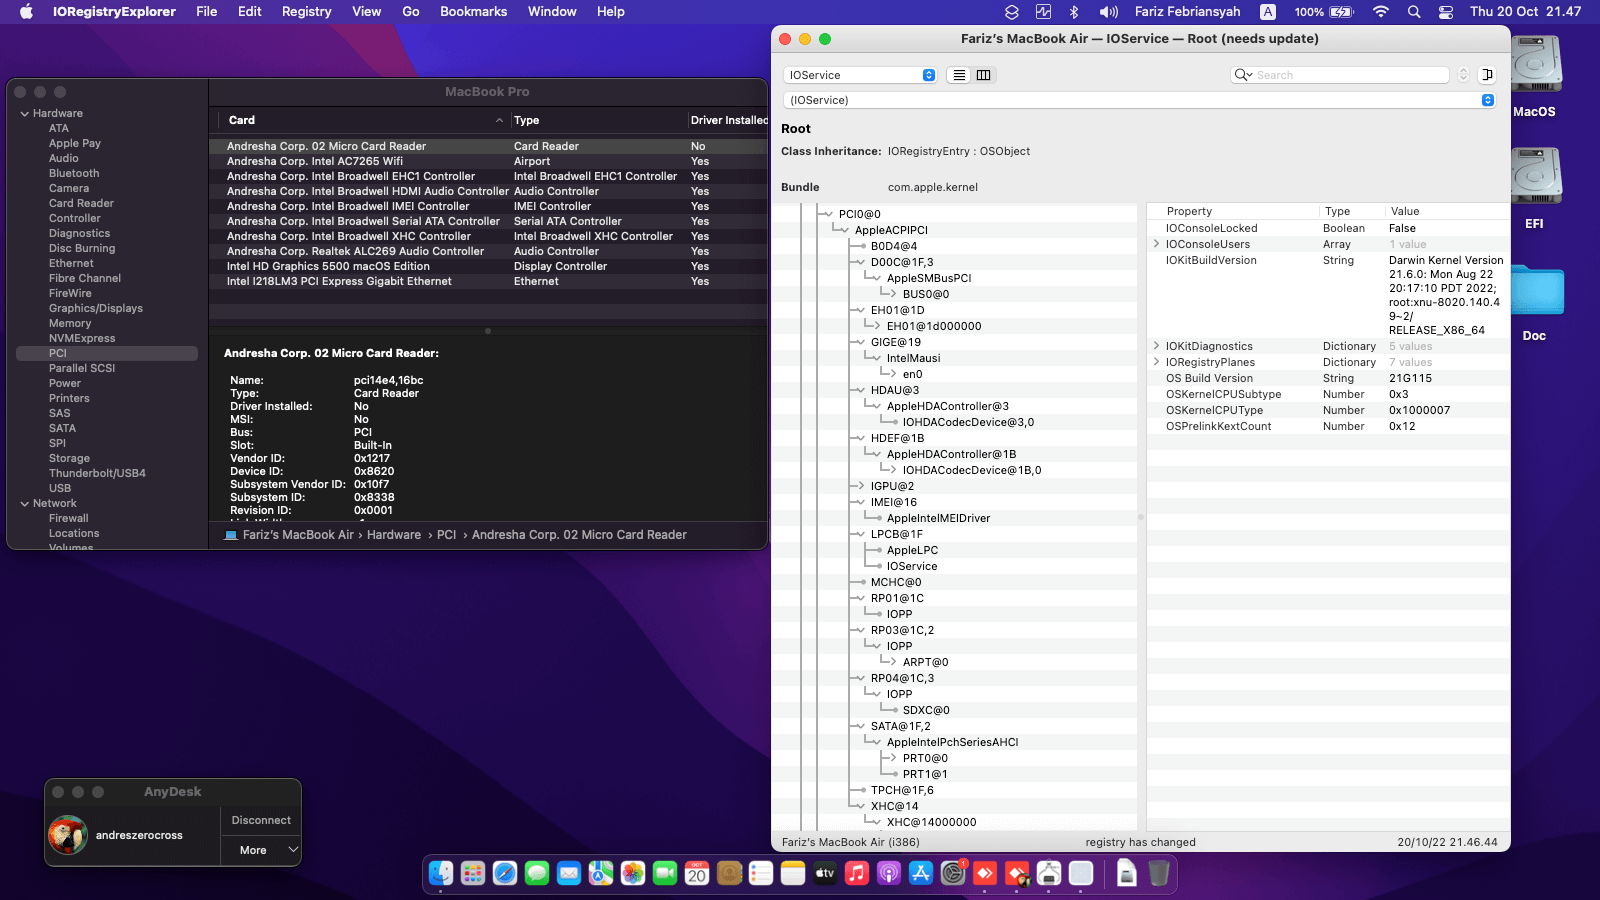Select the AppleIntelMEIDriver registry node
Image resolution: width=1600 pixels, height=900 pixels.
click(x=938, y=518)
